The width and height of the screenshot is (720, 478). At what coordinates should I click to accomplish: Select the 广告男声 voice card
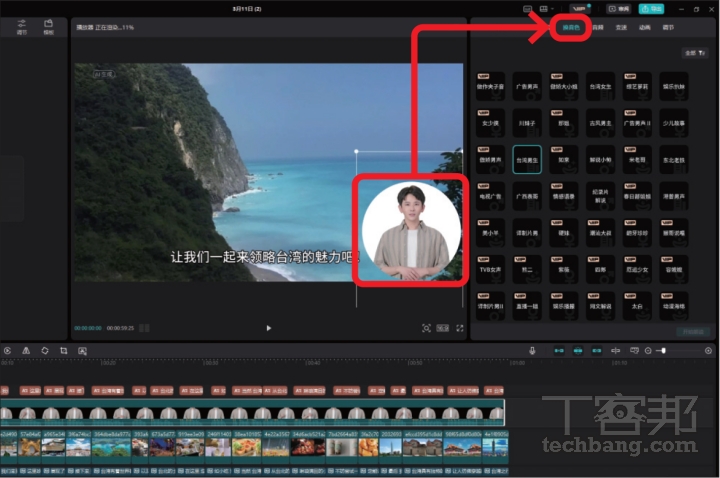click(527, 86)
